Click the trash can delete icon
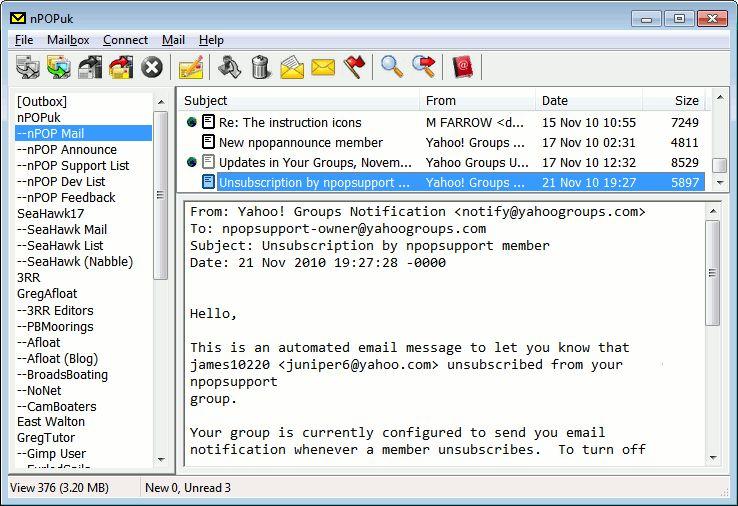 pos(261,67)
